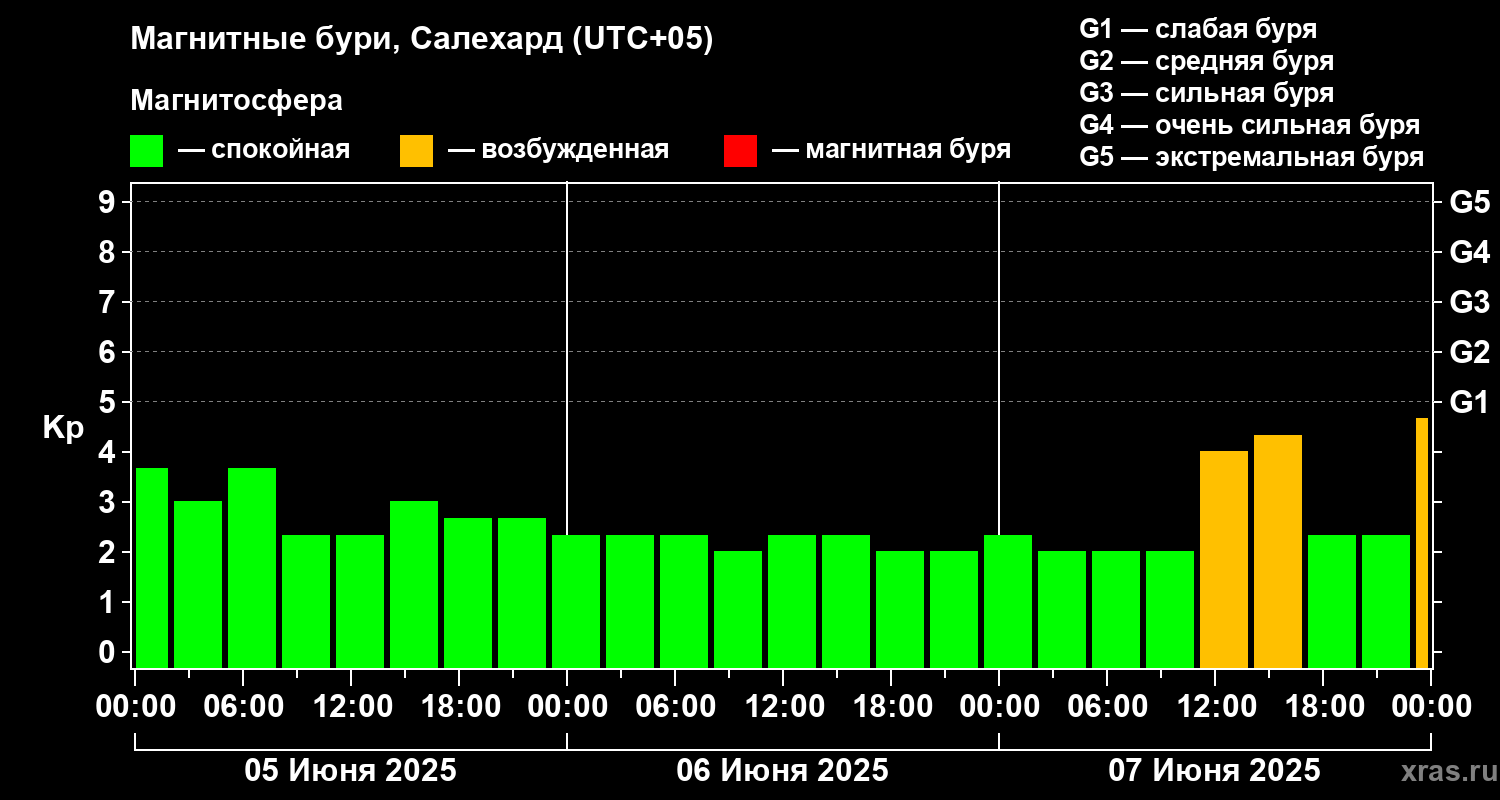Click the 'Магнитосфера' heading

coord(237,101)
